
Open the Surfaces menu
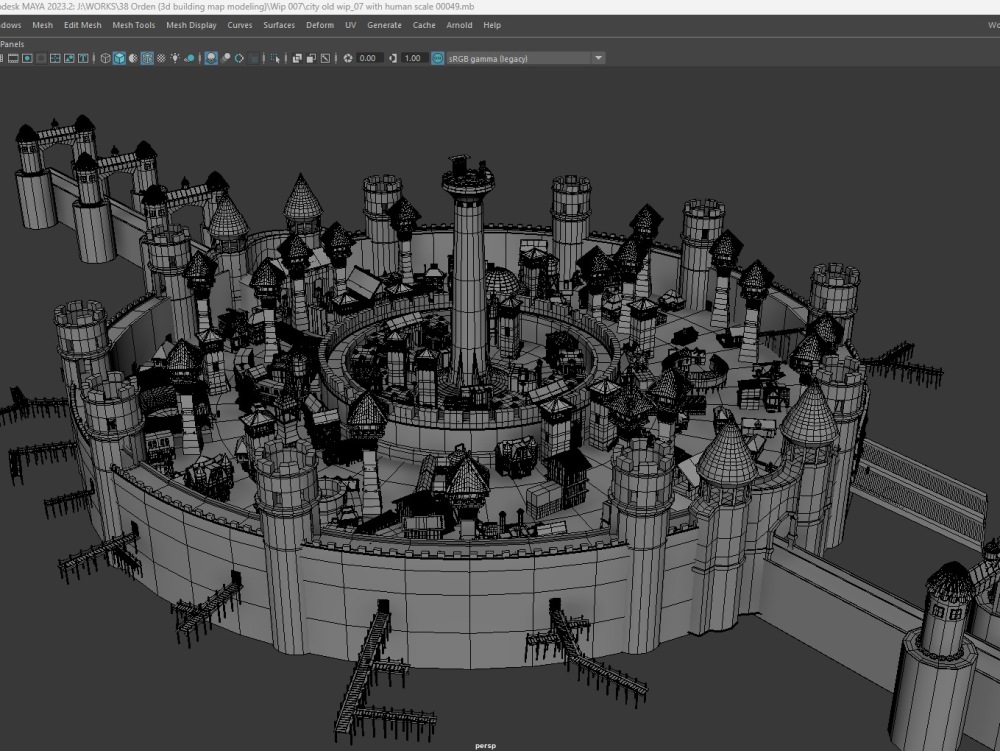(x=279, y=25)
